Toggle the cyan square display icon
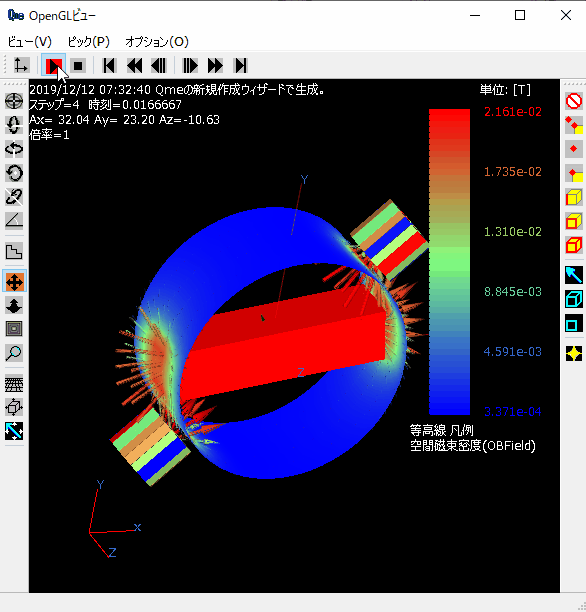 (574, 324)
